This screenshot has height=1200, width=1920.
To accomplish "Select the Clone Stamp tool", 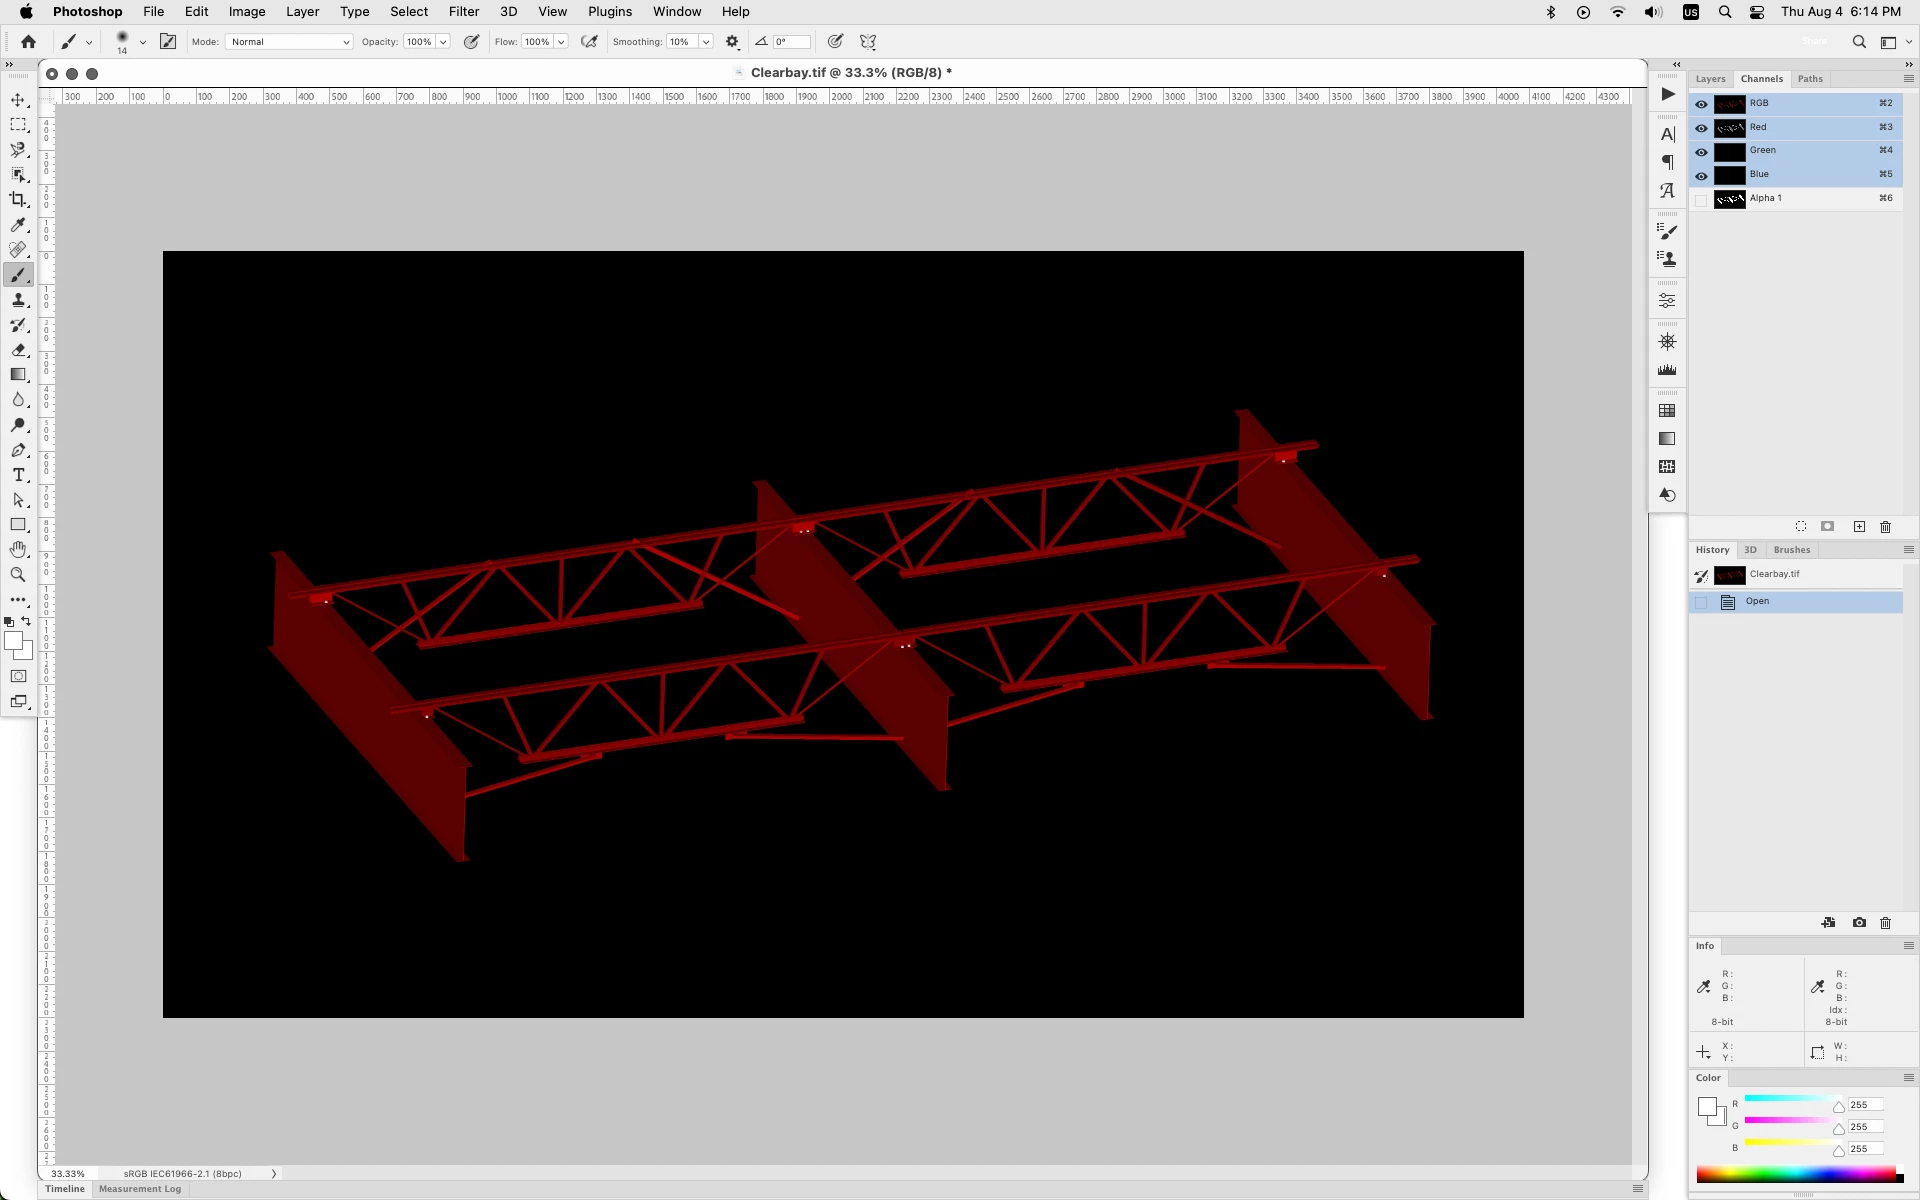I will (x=18, y=300).
